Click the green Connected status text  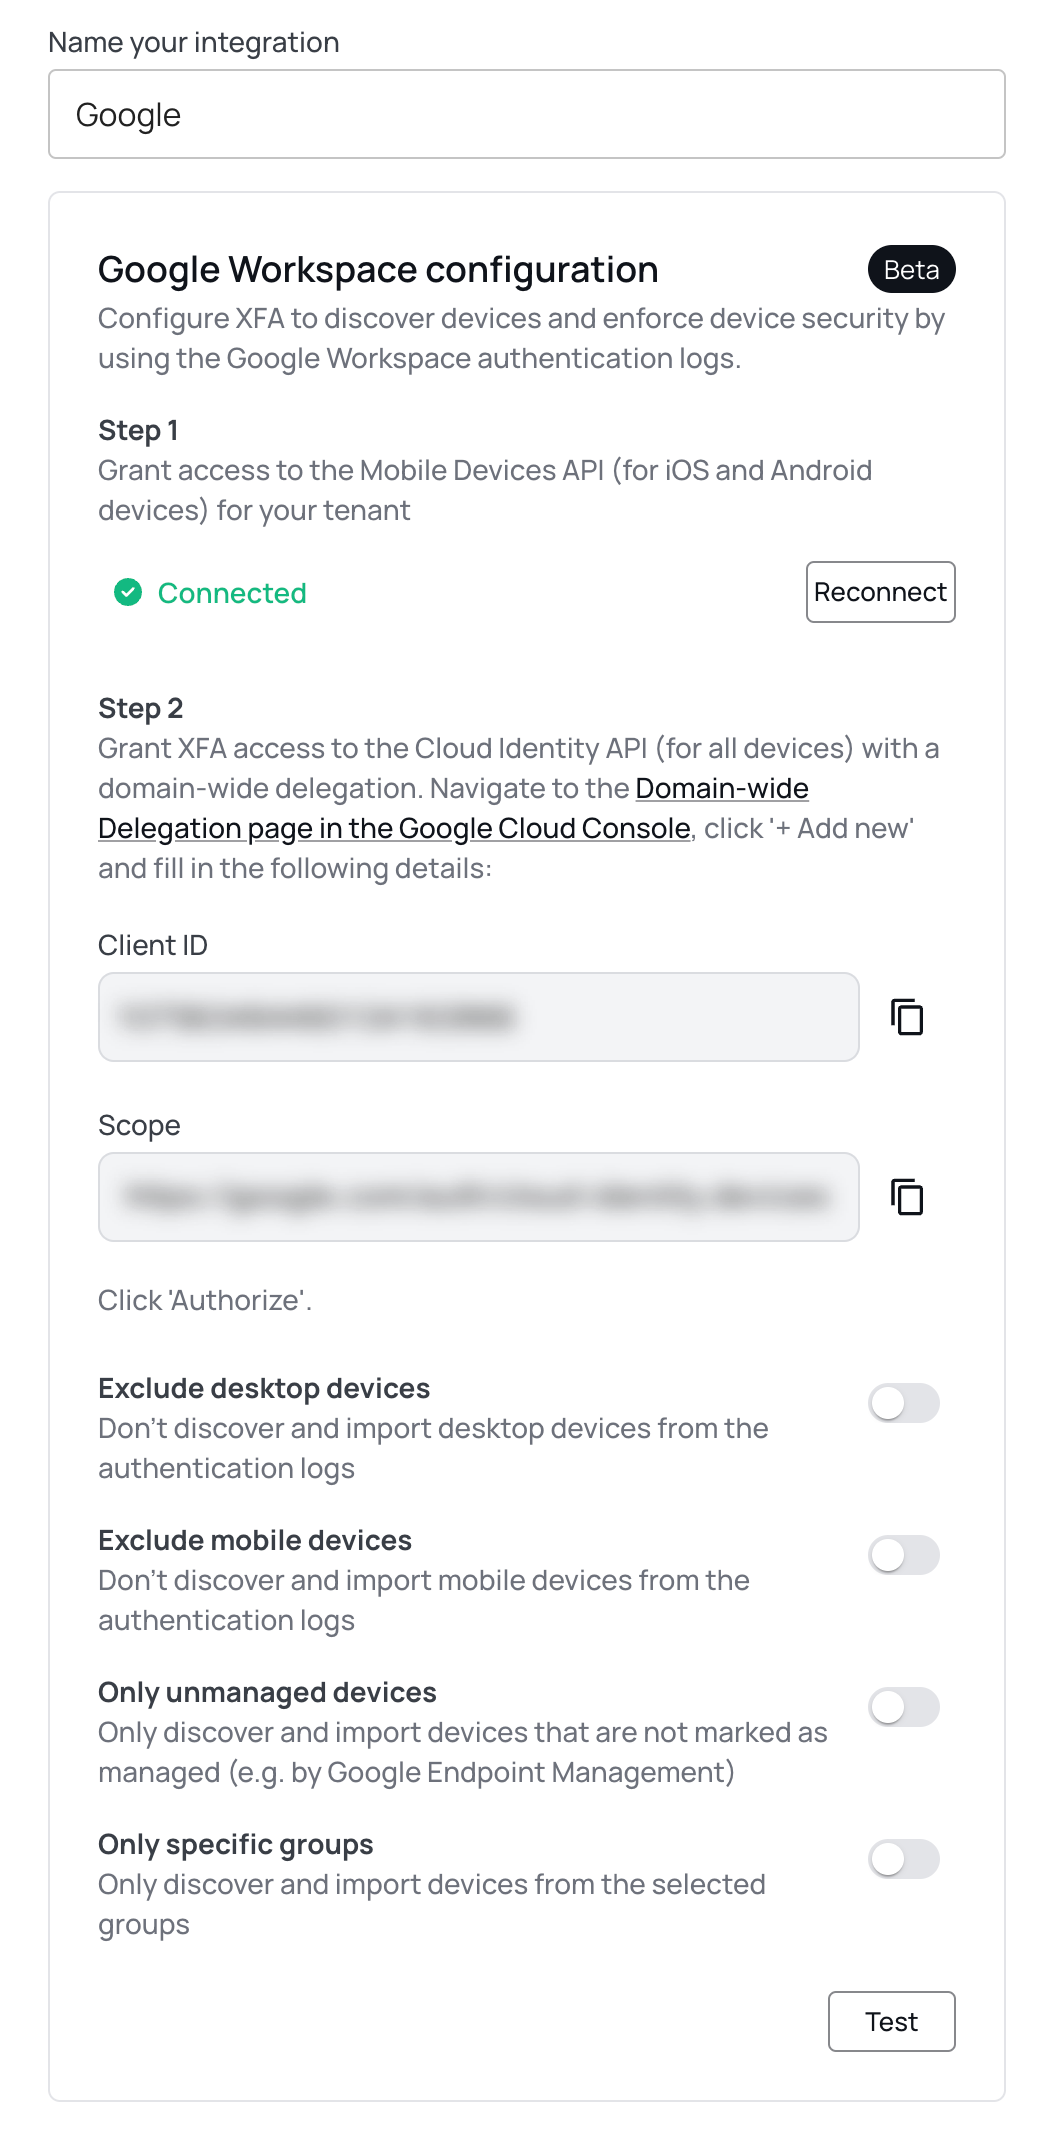232,593
